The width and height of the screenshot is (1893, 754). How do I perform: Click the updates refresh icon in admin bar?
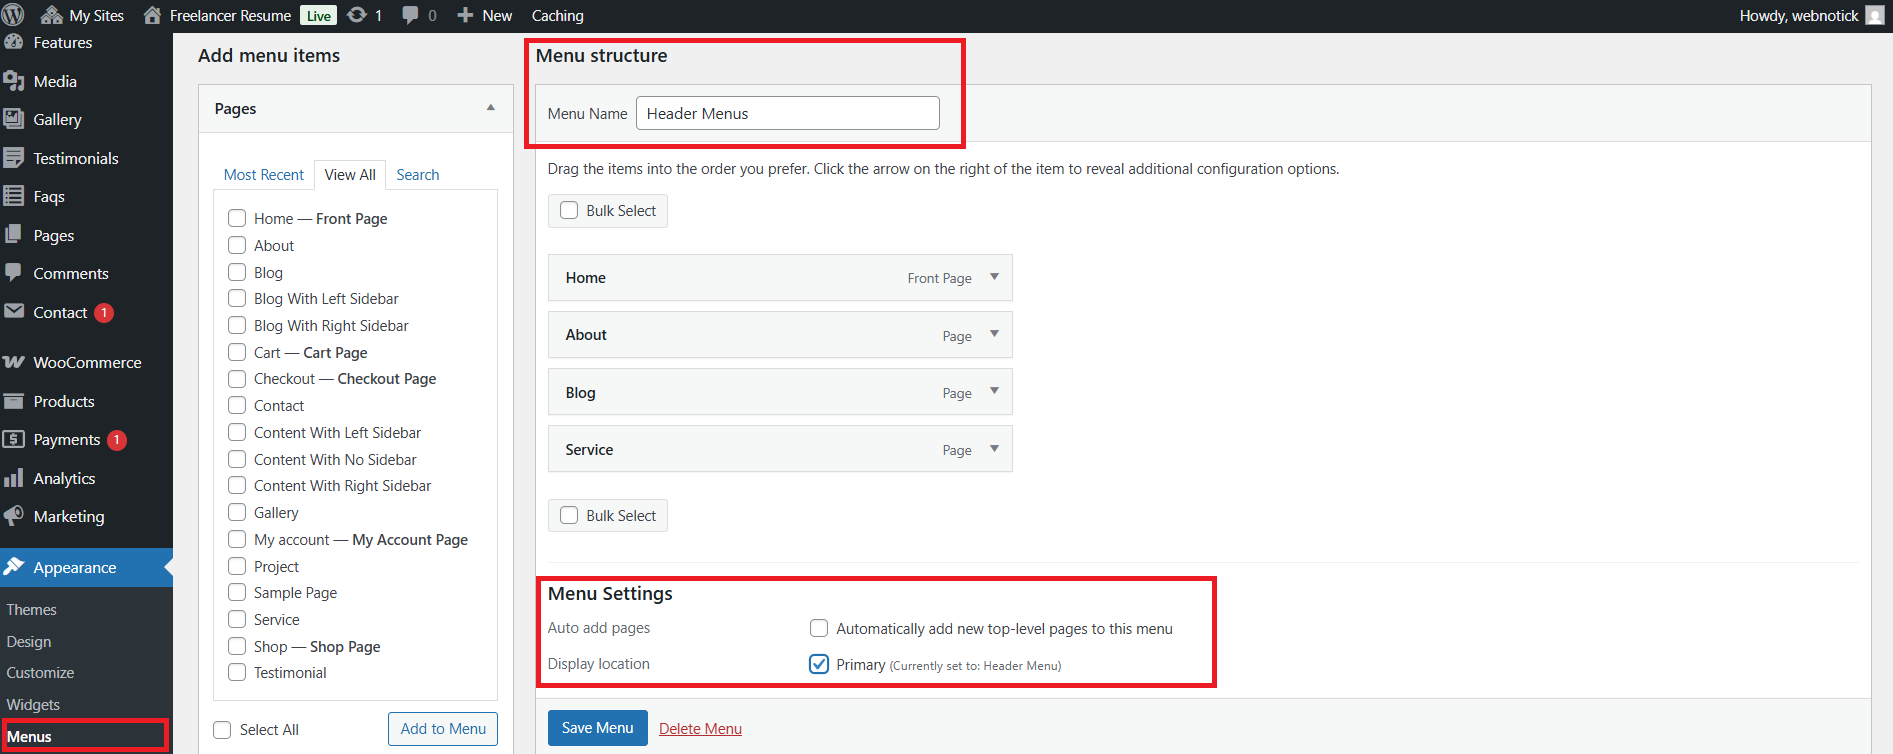(356, 15)
